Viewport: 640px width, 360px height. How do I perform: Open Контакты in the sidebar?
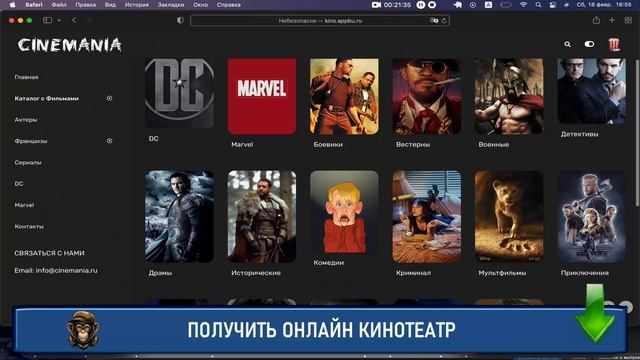coord(29,226)
